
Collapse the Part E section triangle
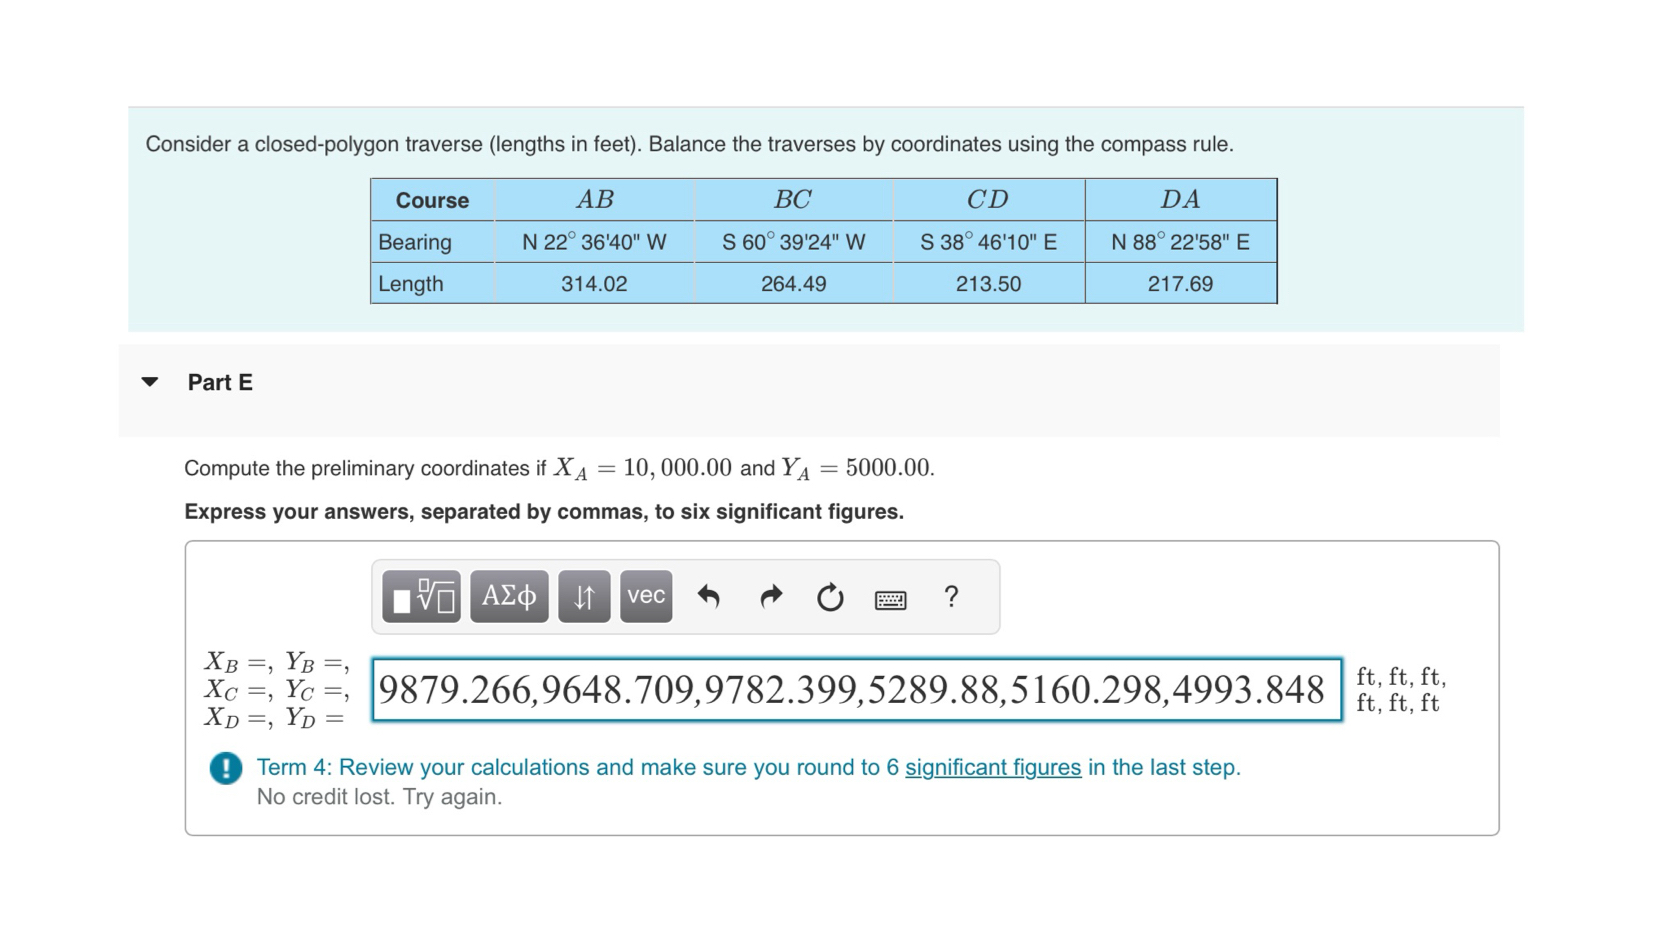pyautogui.click(x=148, y=381)
